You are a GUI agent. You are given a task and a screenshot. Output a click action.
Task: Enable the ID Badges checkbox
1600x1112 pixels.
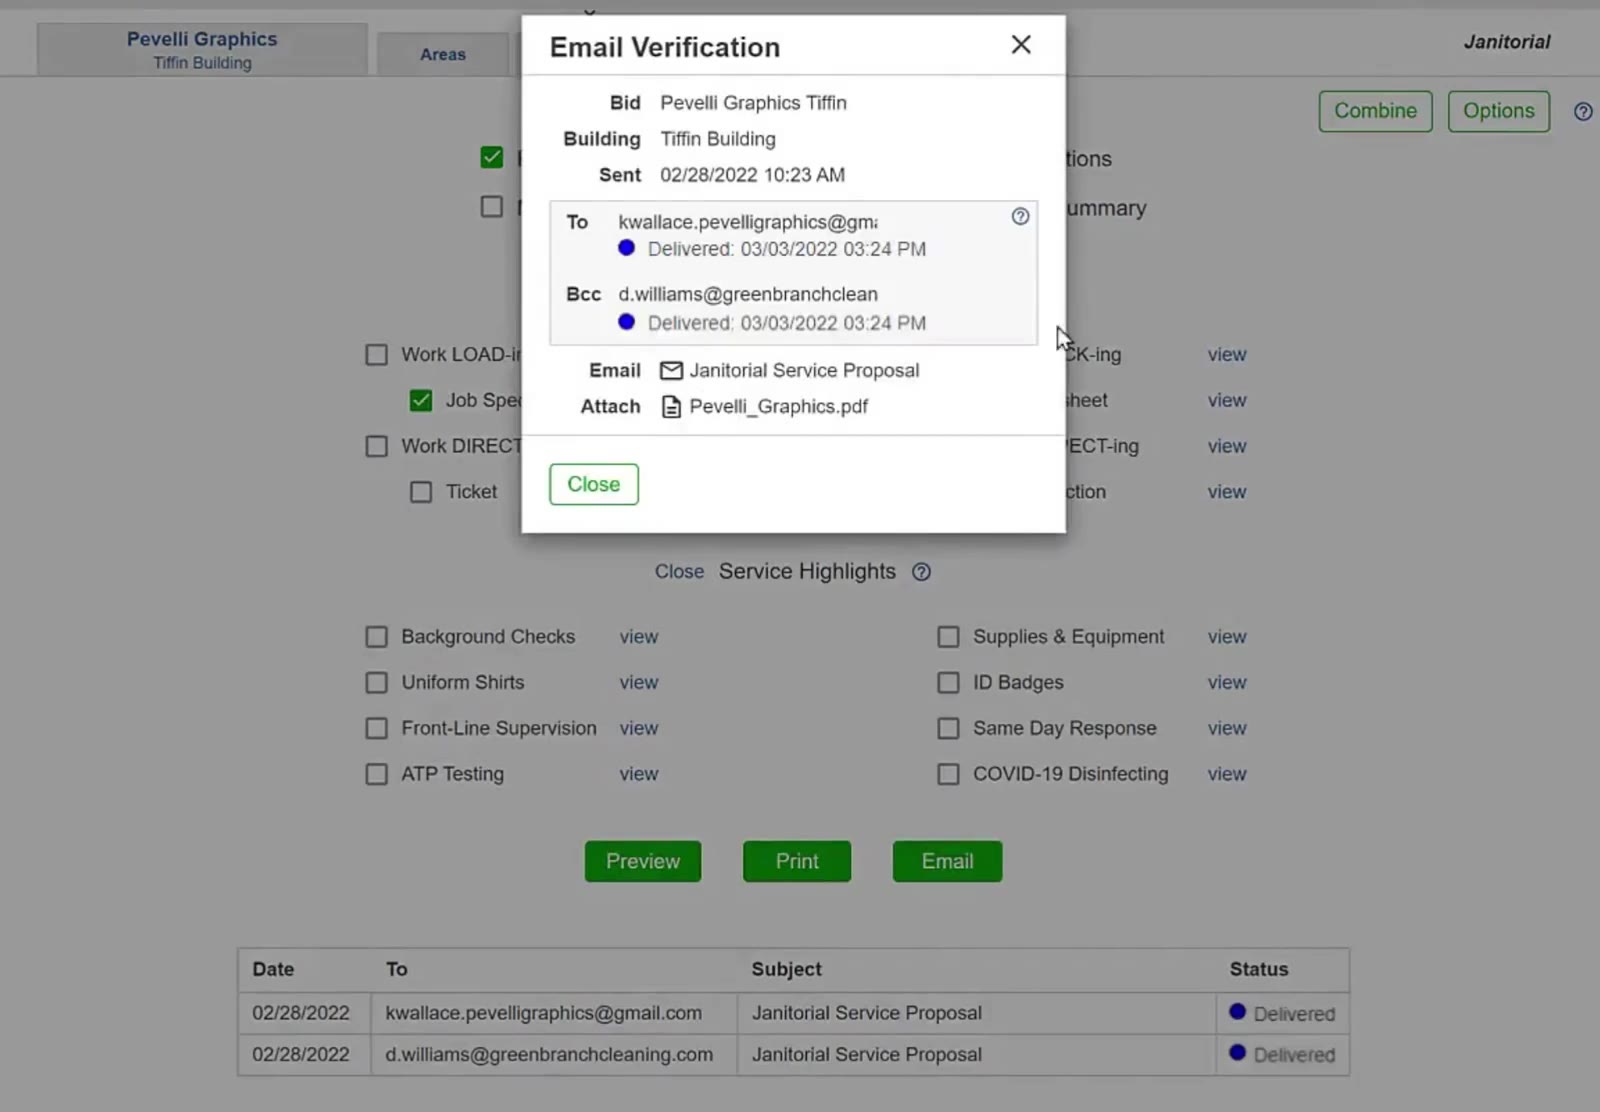948,683
